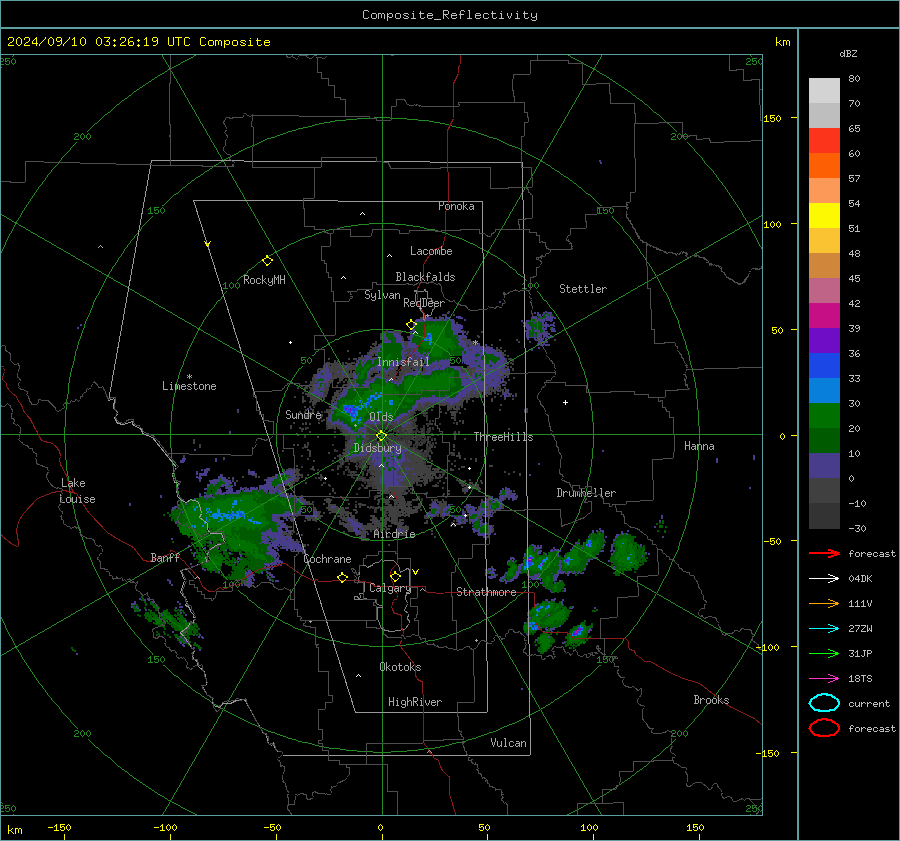Click the 150 tick on bottom axis
This screenshot has height=841, width=900.
coord(695,827)
